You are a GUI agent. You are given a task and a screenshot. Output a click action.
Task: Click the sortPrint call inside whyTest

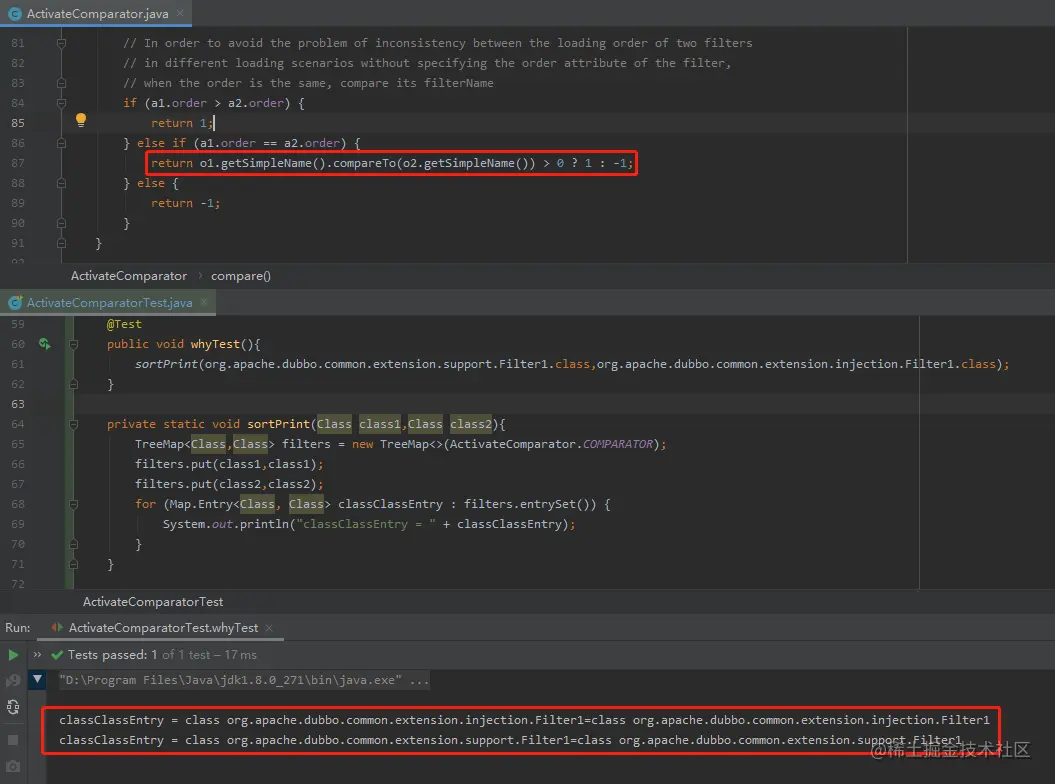[571, 364]
